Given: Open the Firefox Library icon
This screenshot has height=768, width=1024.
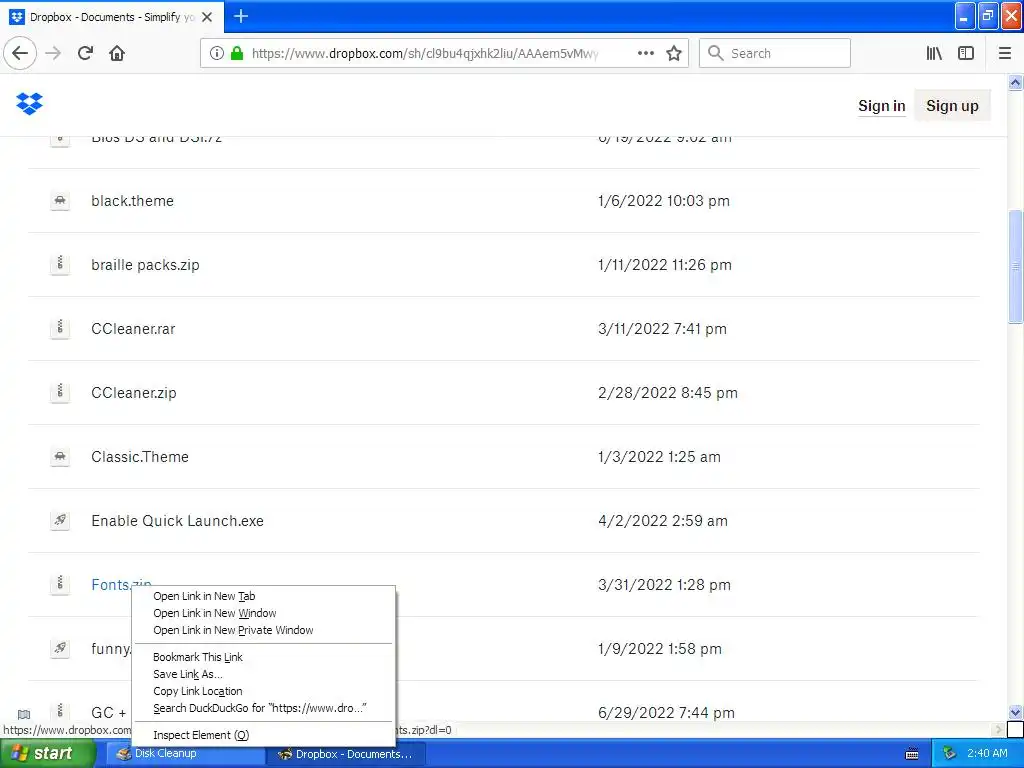Looking at the screenshot, I should (x=934, y=53).
